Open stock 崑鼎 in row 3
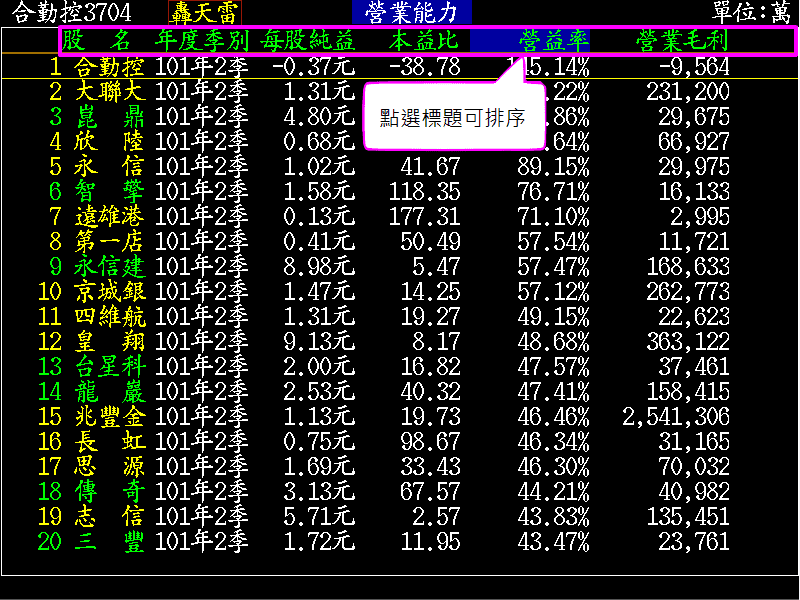Image resolution: width=800 pixels, height=600 pixels. click(109, 117)
